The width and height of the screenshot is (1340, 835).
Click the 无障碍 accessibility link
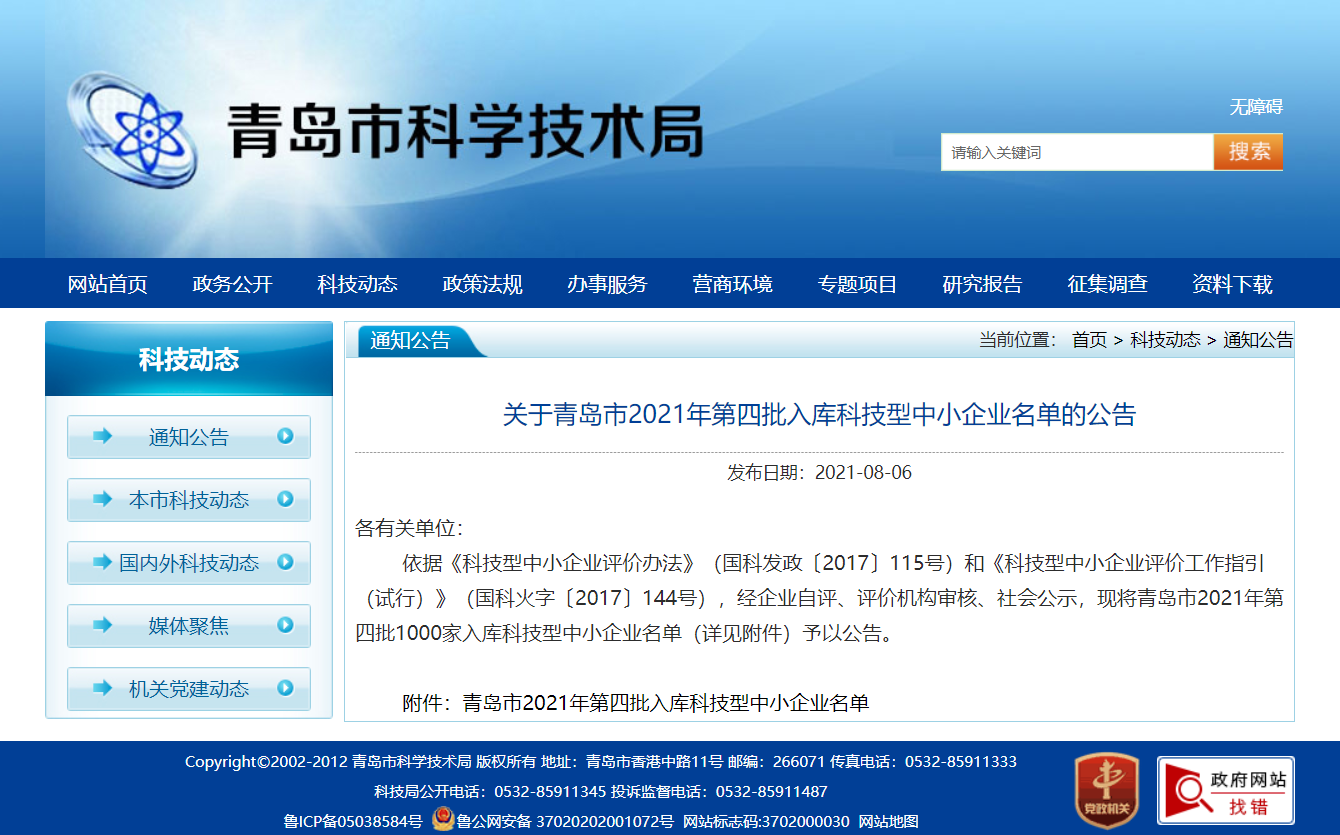pos(1256,107)
